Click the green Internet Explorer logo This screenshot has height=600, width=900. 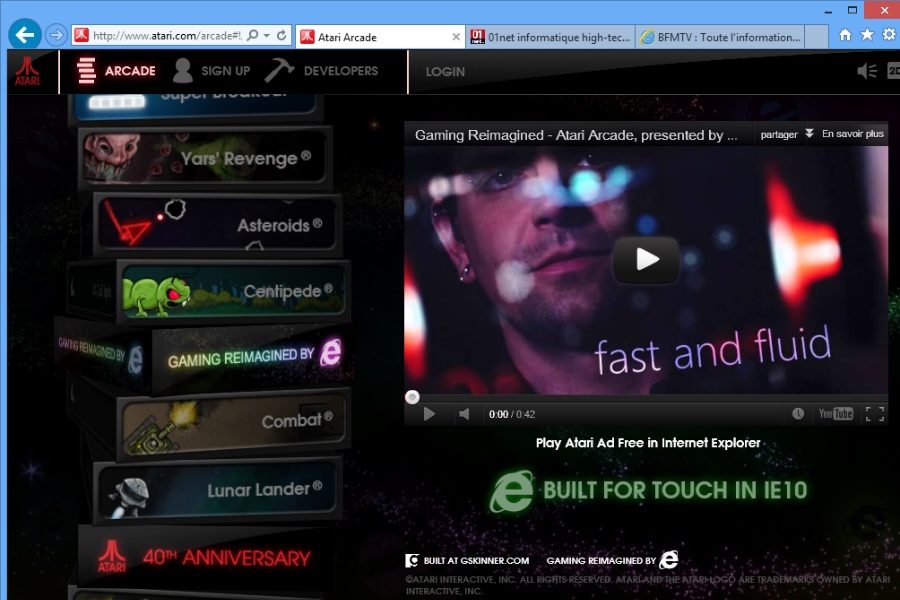(x=510, y=491)
